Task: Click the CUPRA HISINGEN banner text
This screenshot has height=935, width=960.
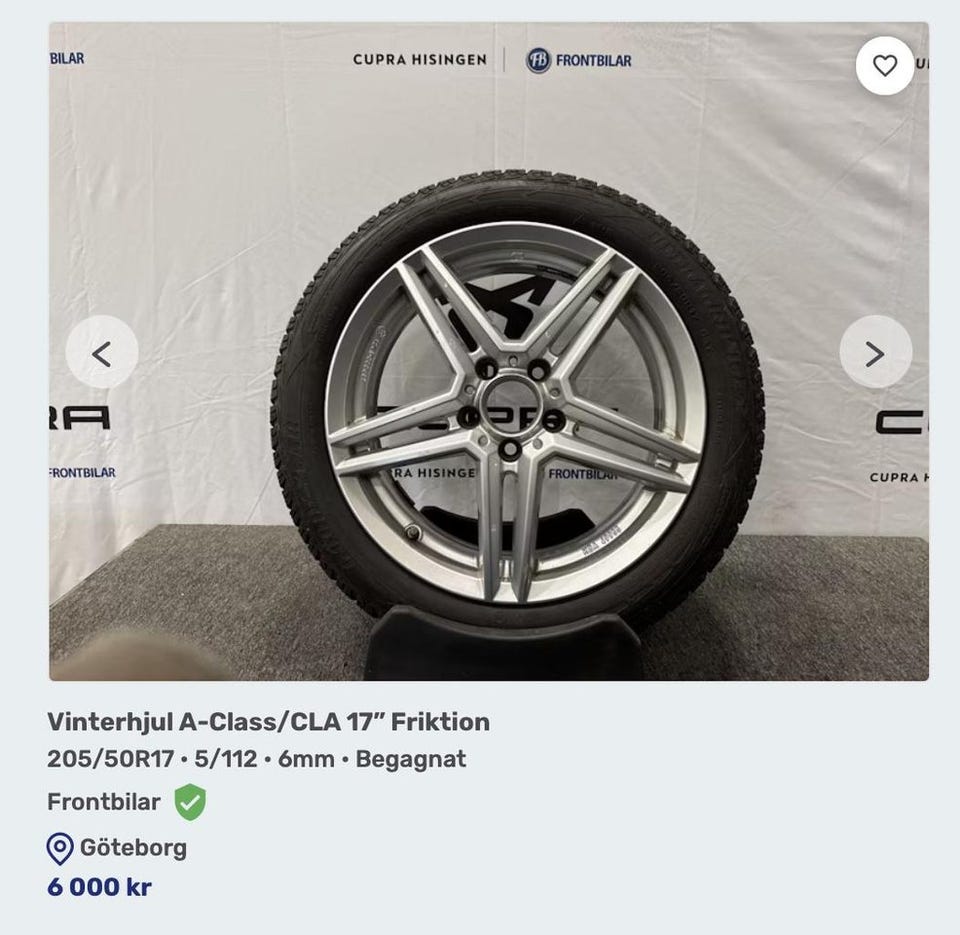Action: coord(419,60)
